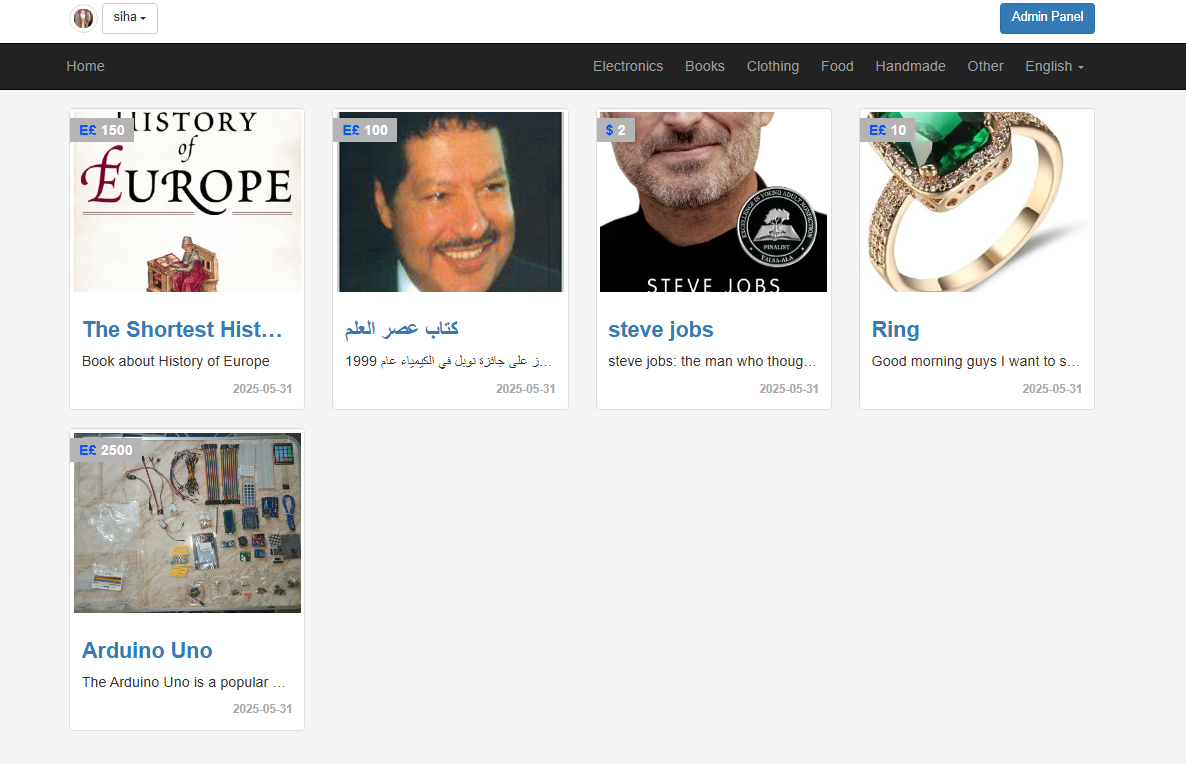Open the Steve Jobs book cover image
This screenshot has height=764, width=1186.
click(713, 202)
